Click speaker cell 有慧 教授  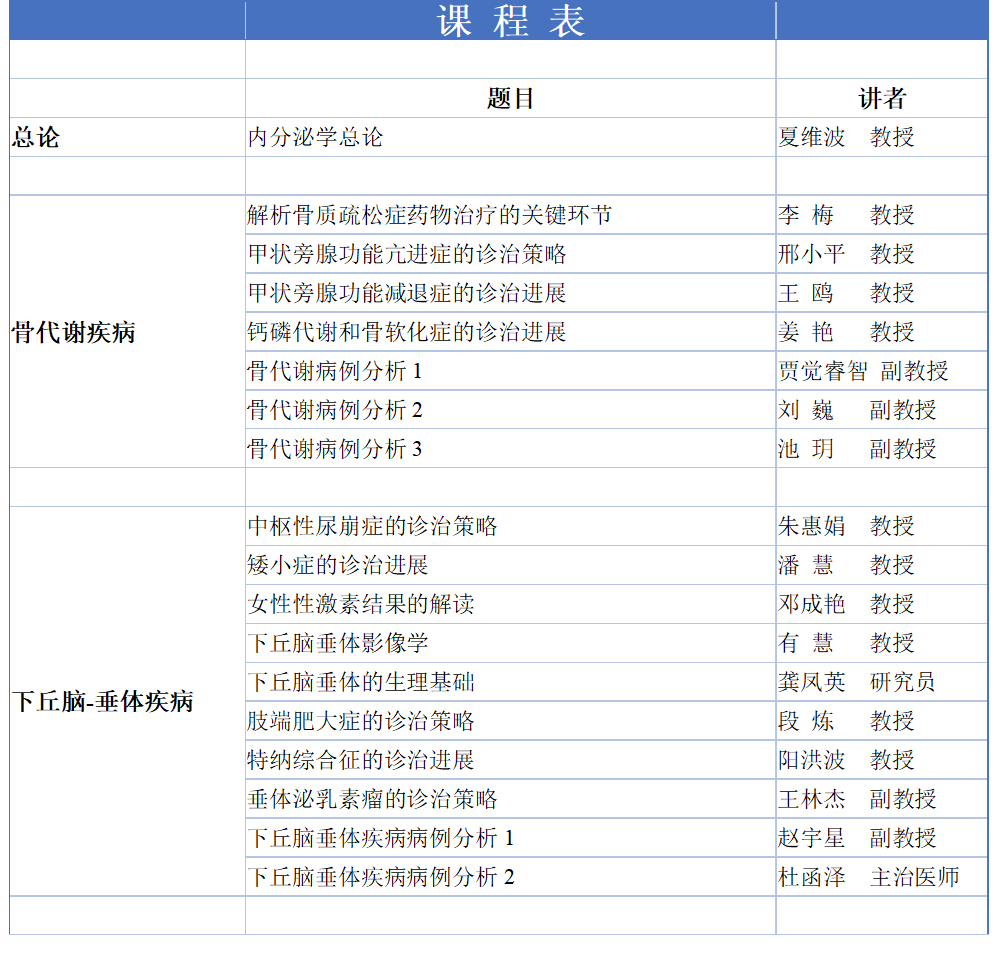(x=882, y=642)
